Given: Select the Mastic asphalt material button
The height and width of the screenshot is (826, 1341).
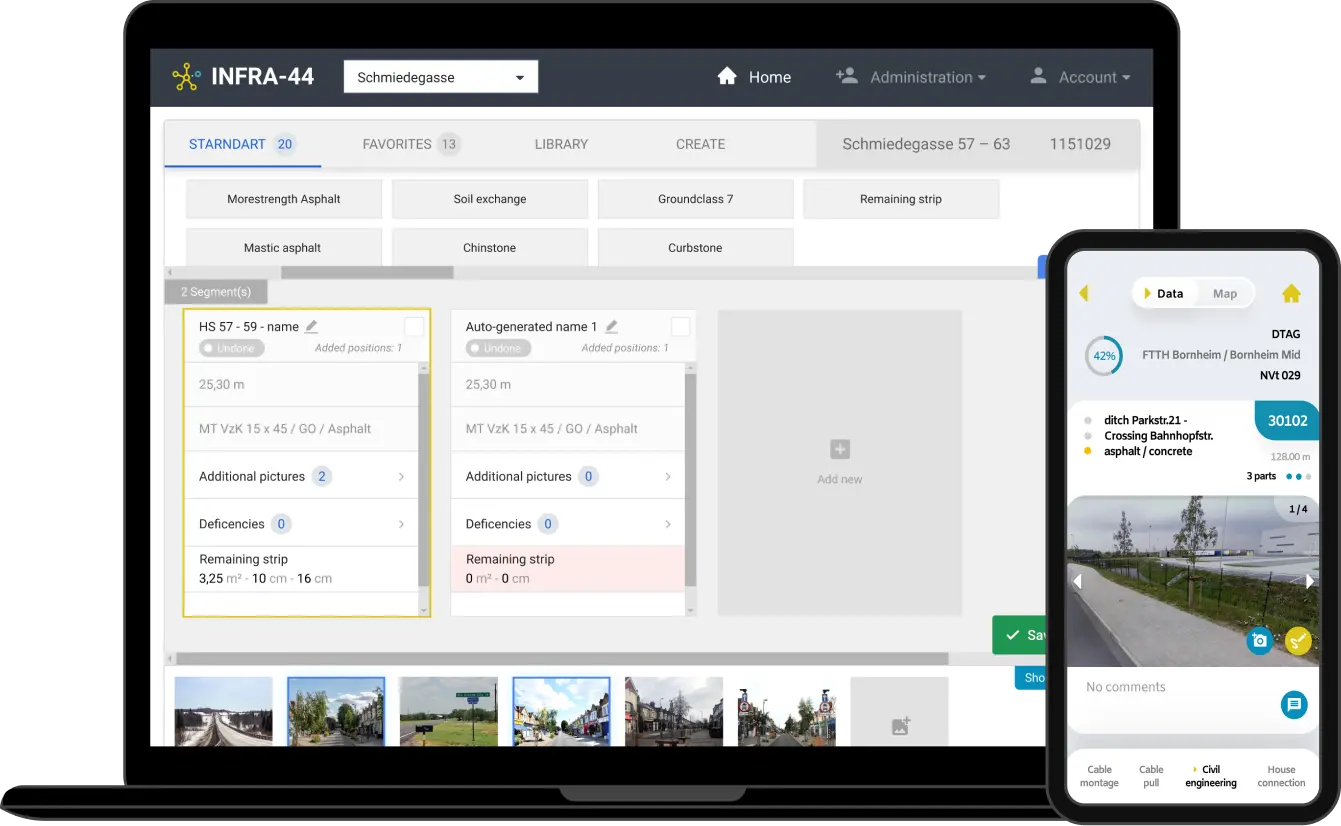Looking at the screenshot, I should tap(283, 247).
